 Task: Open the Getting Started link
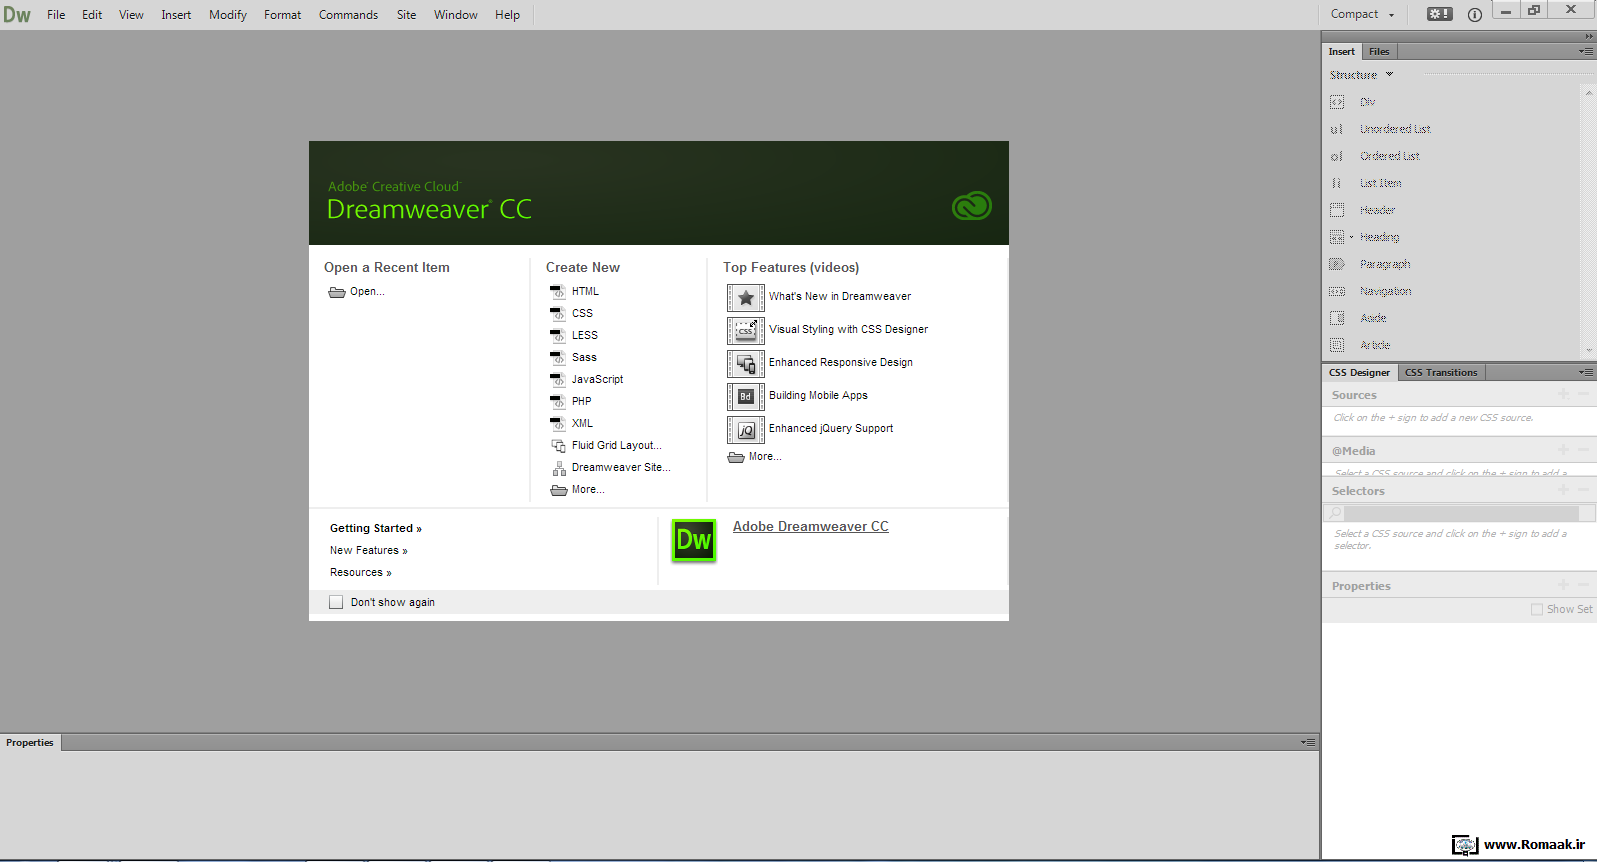pyautogui.click(x=376, y=528)
